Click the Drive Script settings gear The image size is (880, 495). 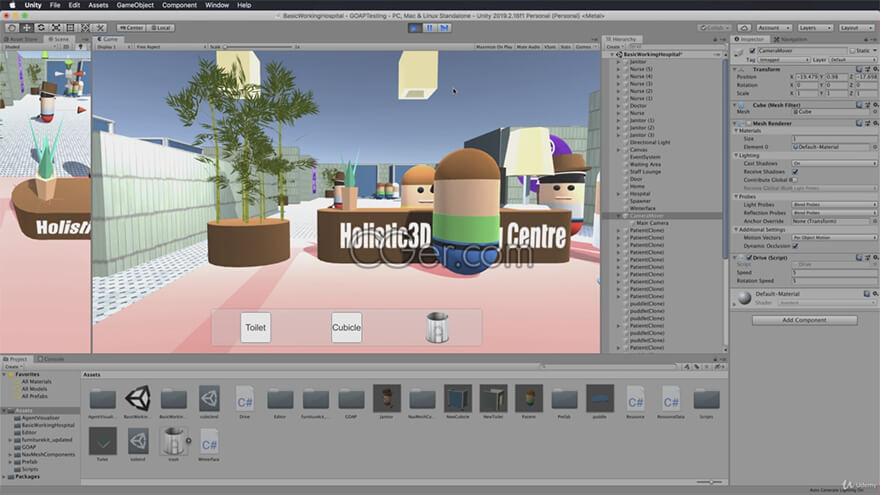click(x=875, y=258)
